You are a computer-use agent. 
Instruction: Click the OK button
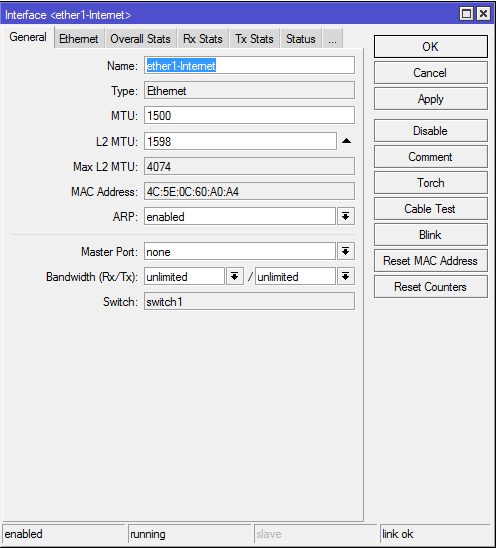coord(431,46)
